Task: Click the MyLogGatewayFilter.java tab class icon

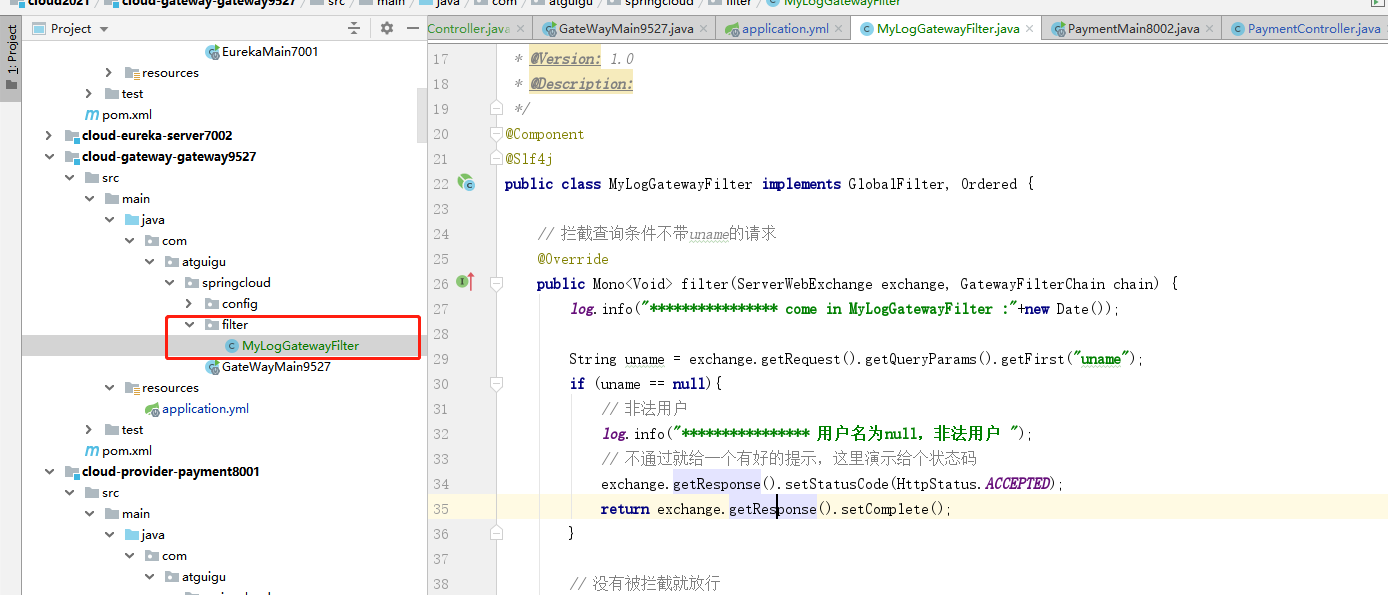Action: (866, 29)
